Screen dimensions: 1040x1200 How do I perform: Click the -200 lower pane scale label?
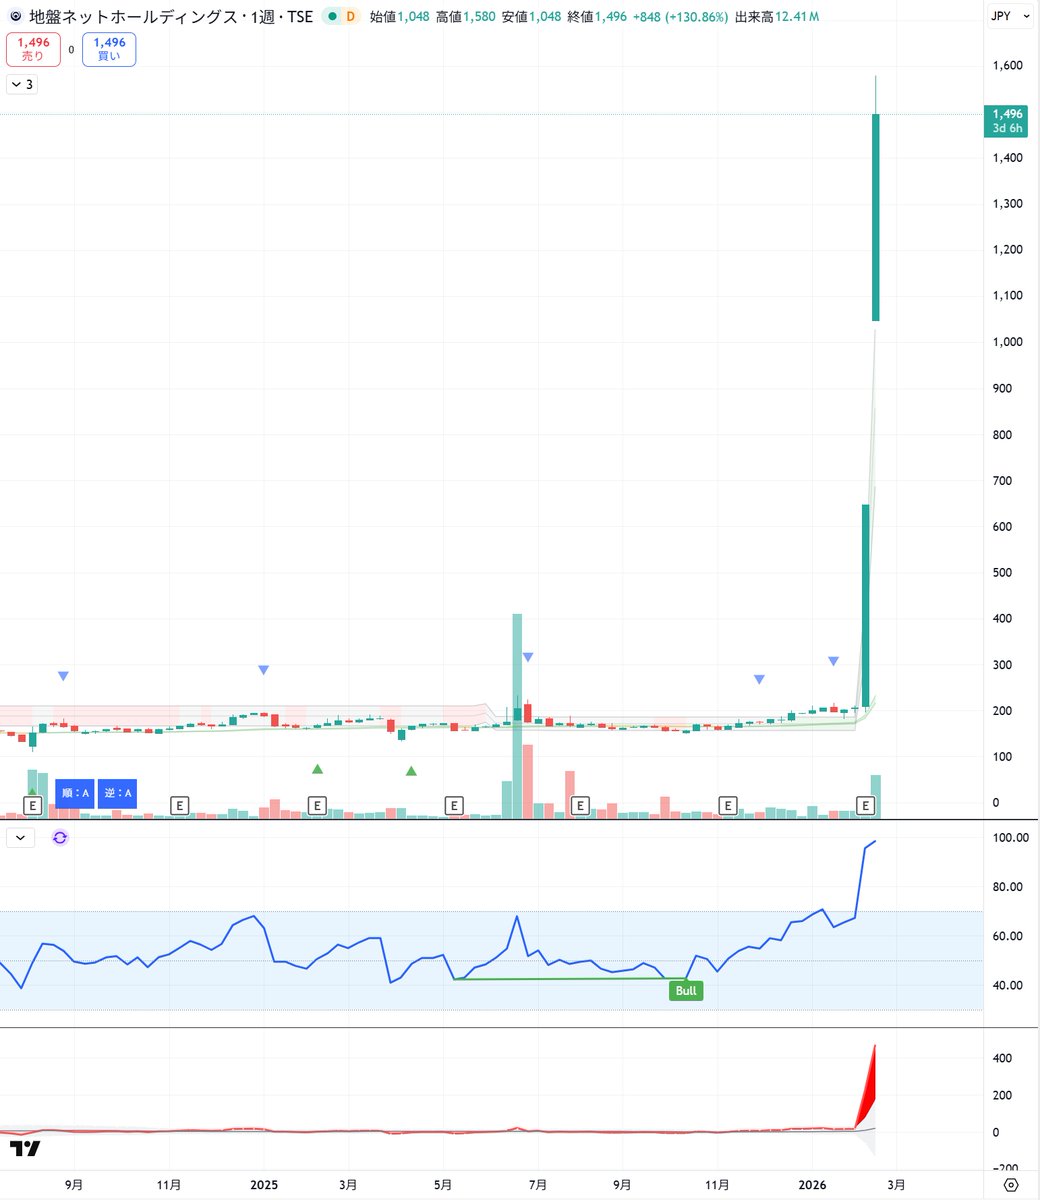[1003, 1168]
